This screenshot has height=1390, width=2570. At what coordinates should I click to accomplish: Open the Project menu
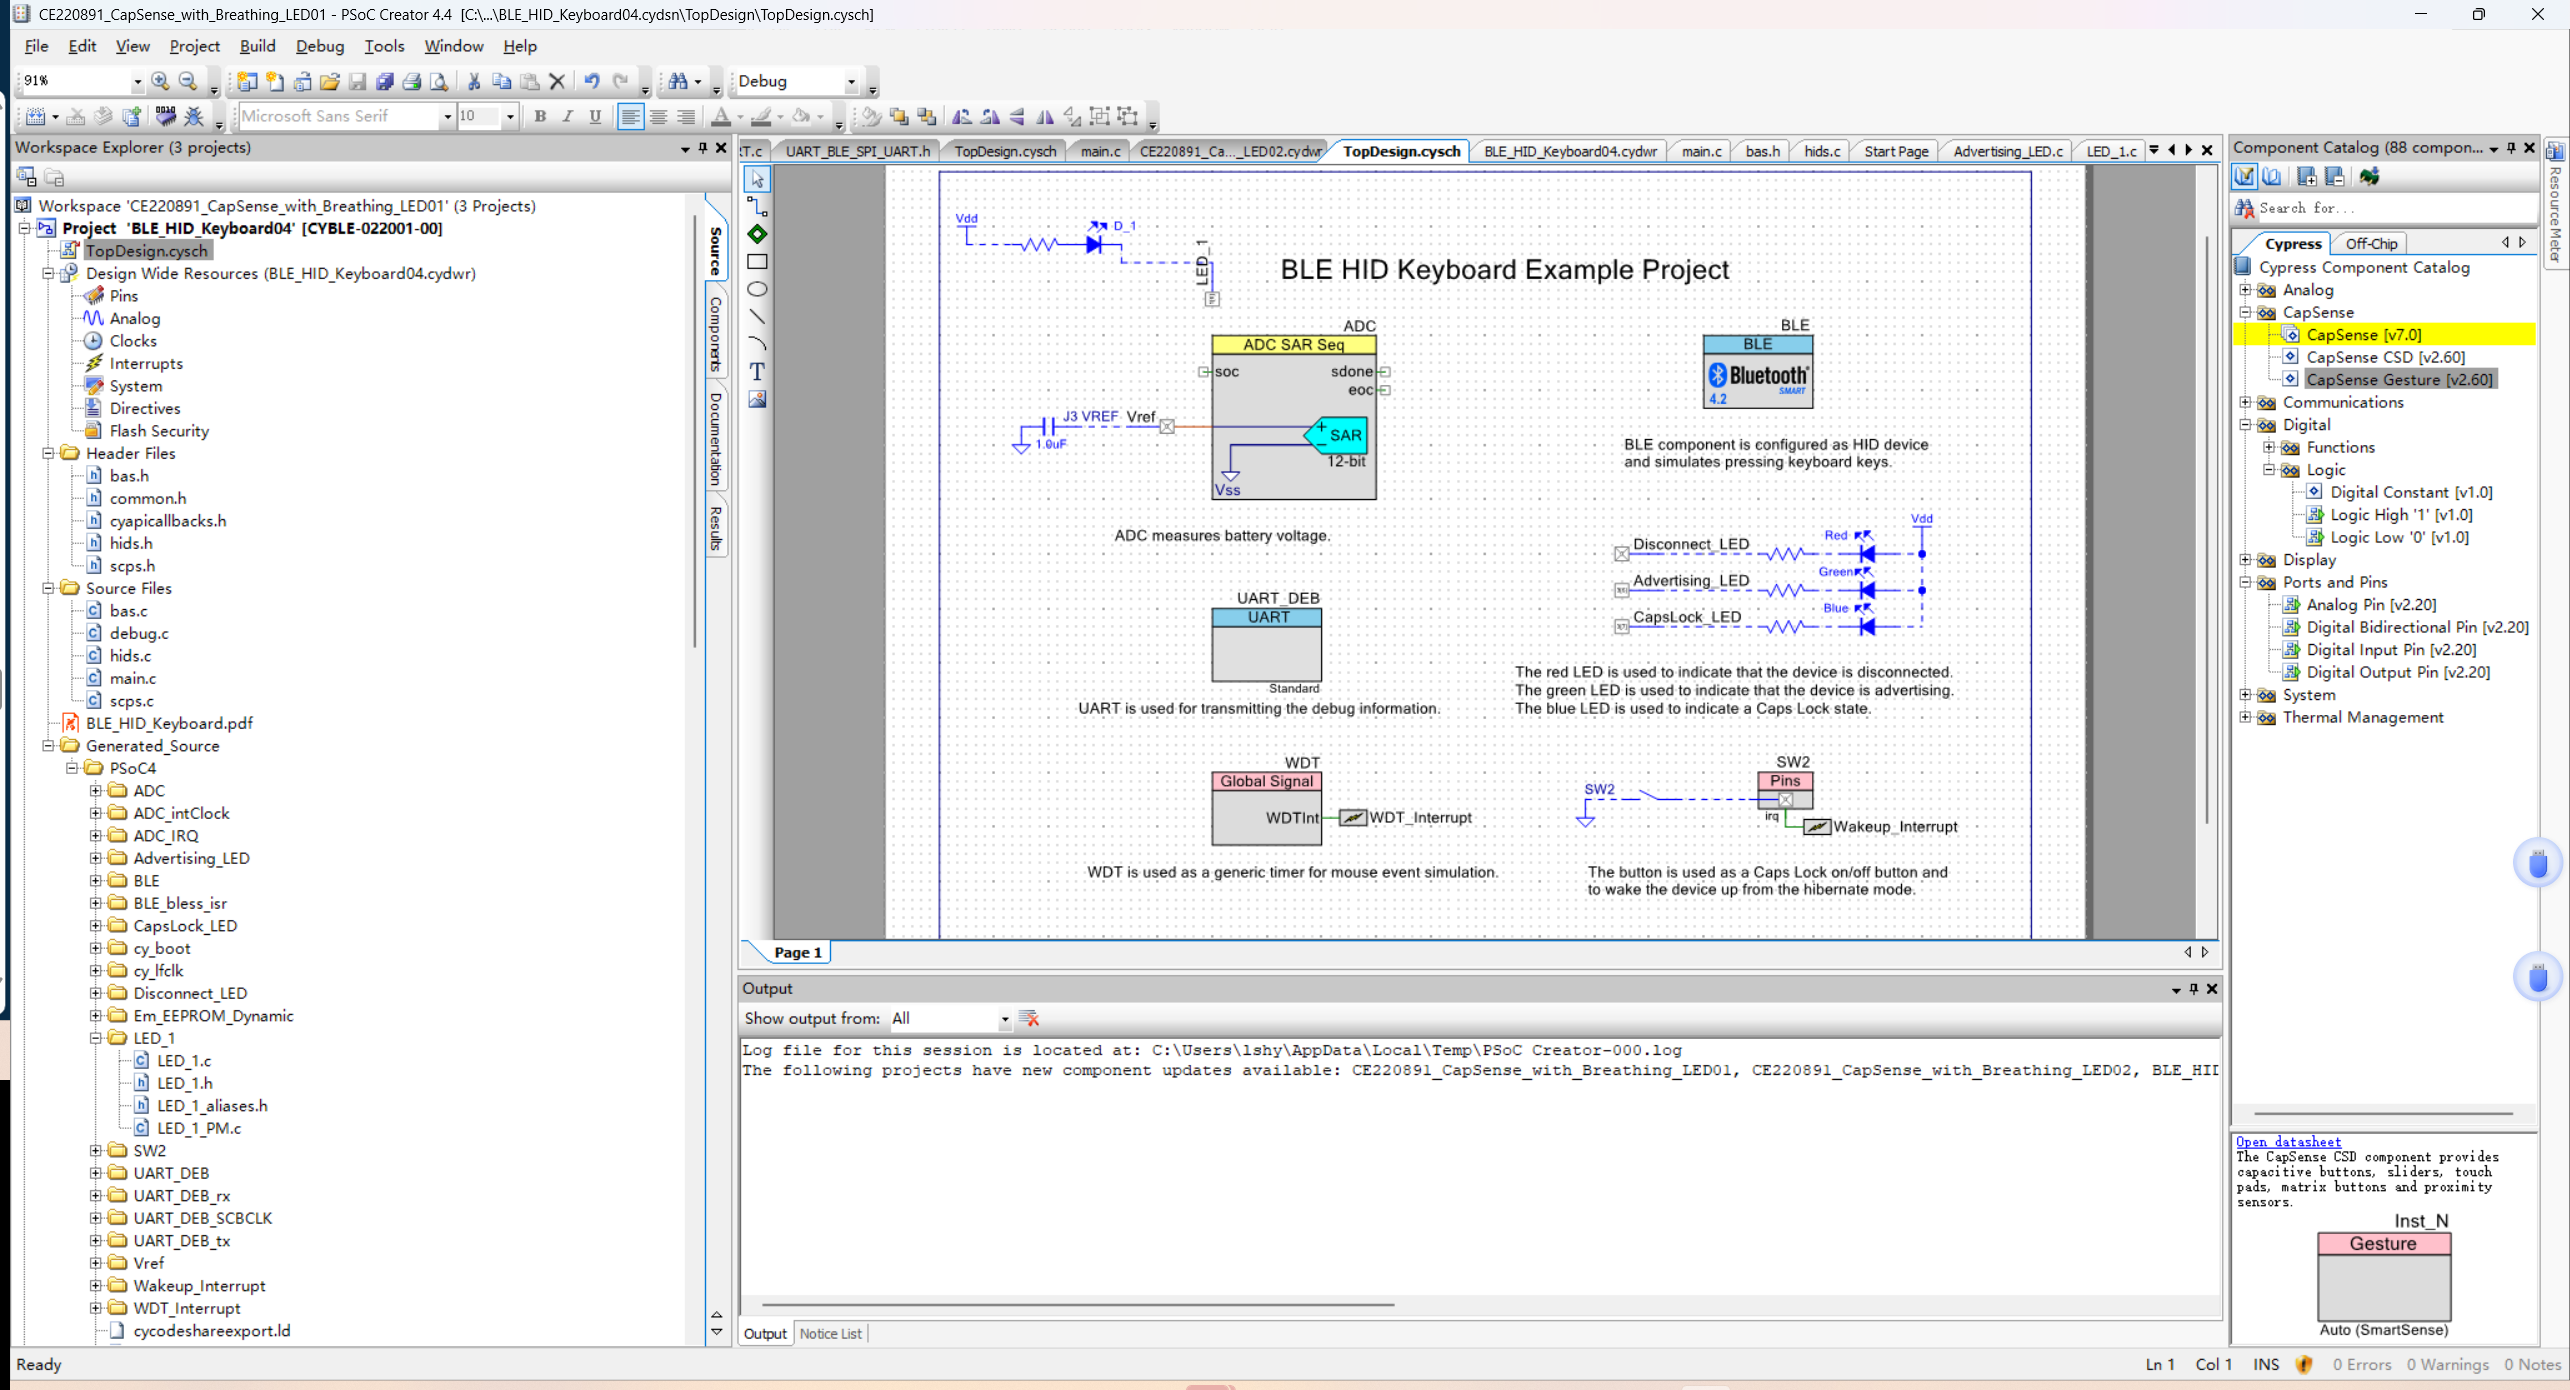(194, 46)
